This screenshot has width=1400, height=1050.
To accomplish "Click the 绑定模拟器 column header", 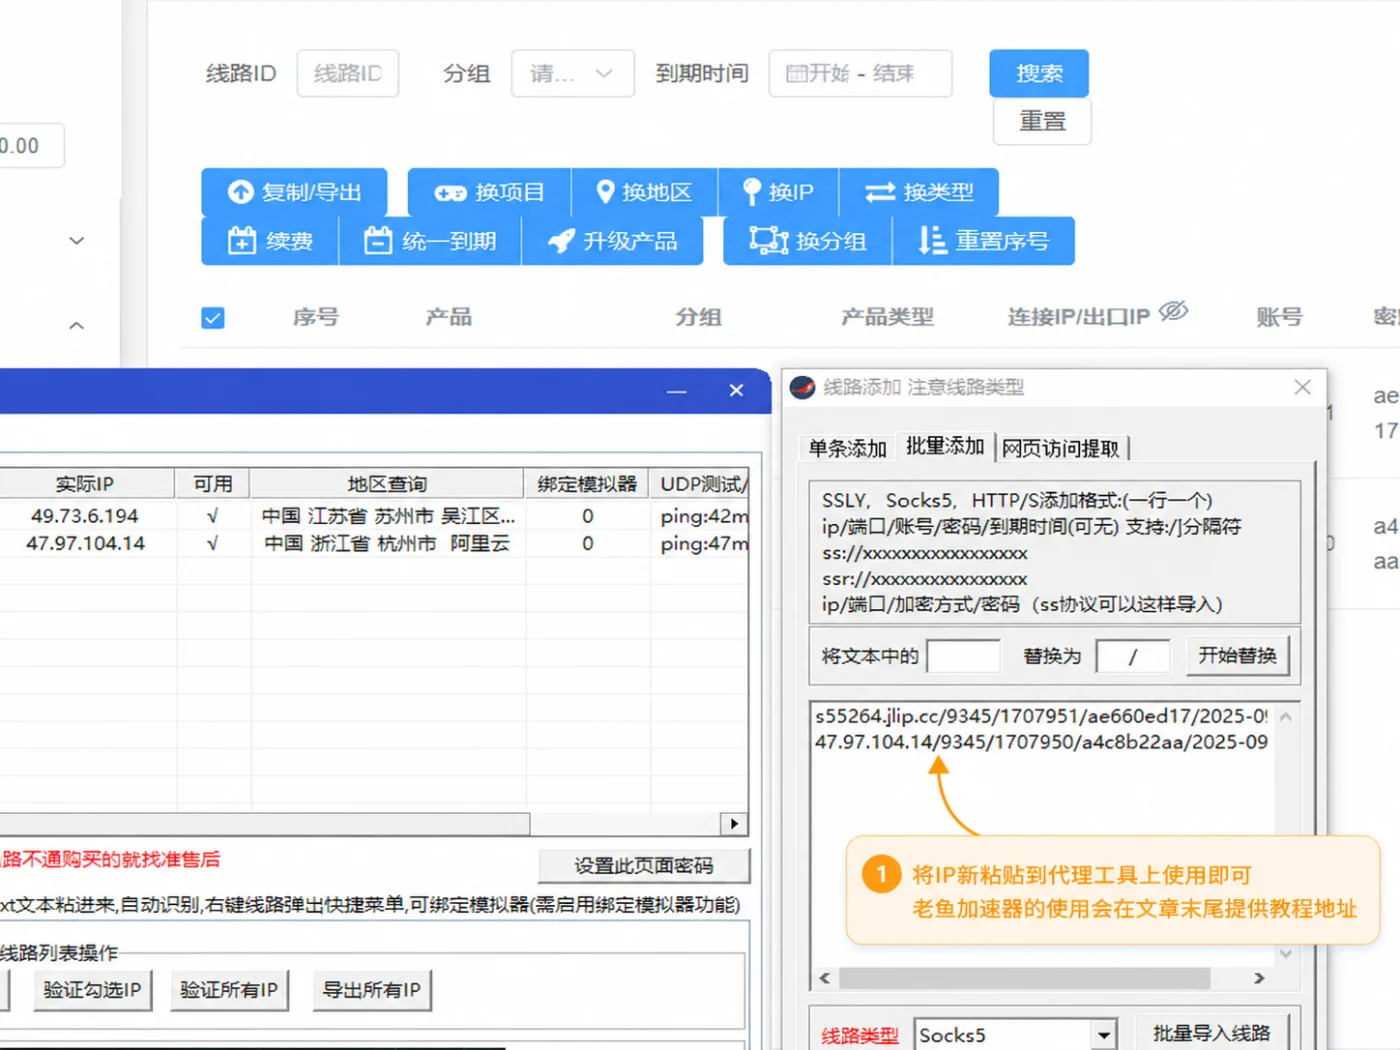I will click(587, 484).
